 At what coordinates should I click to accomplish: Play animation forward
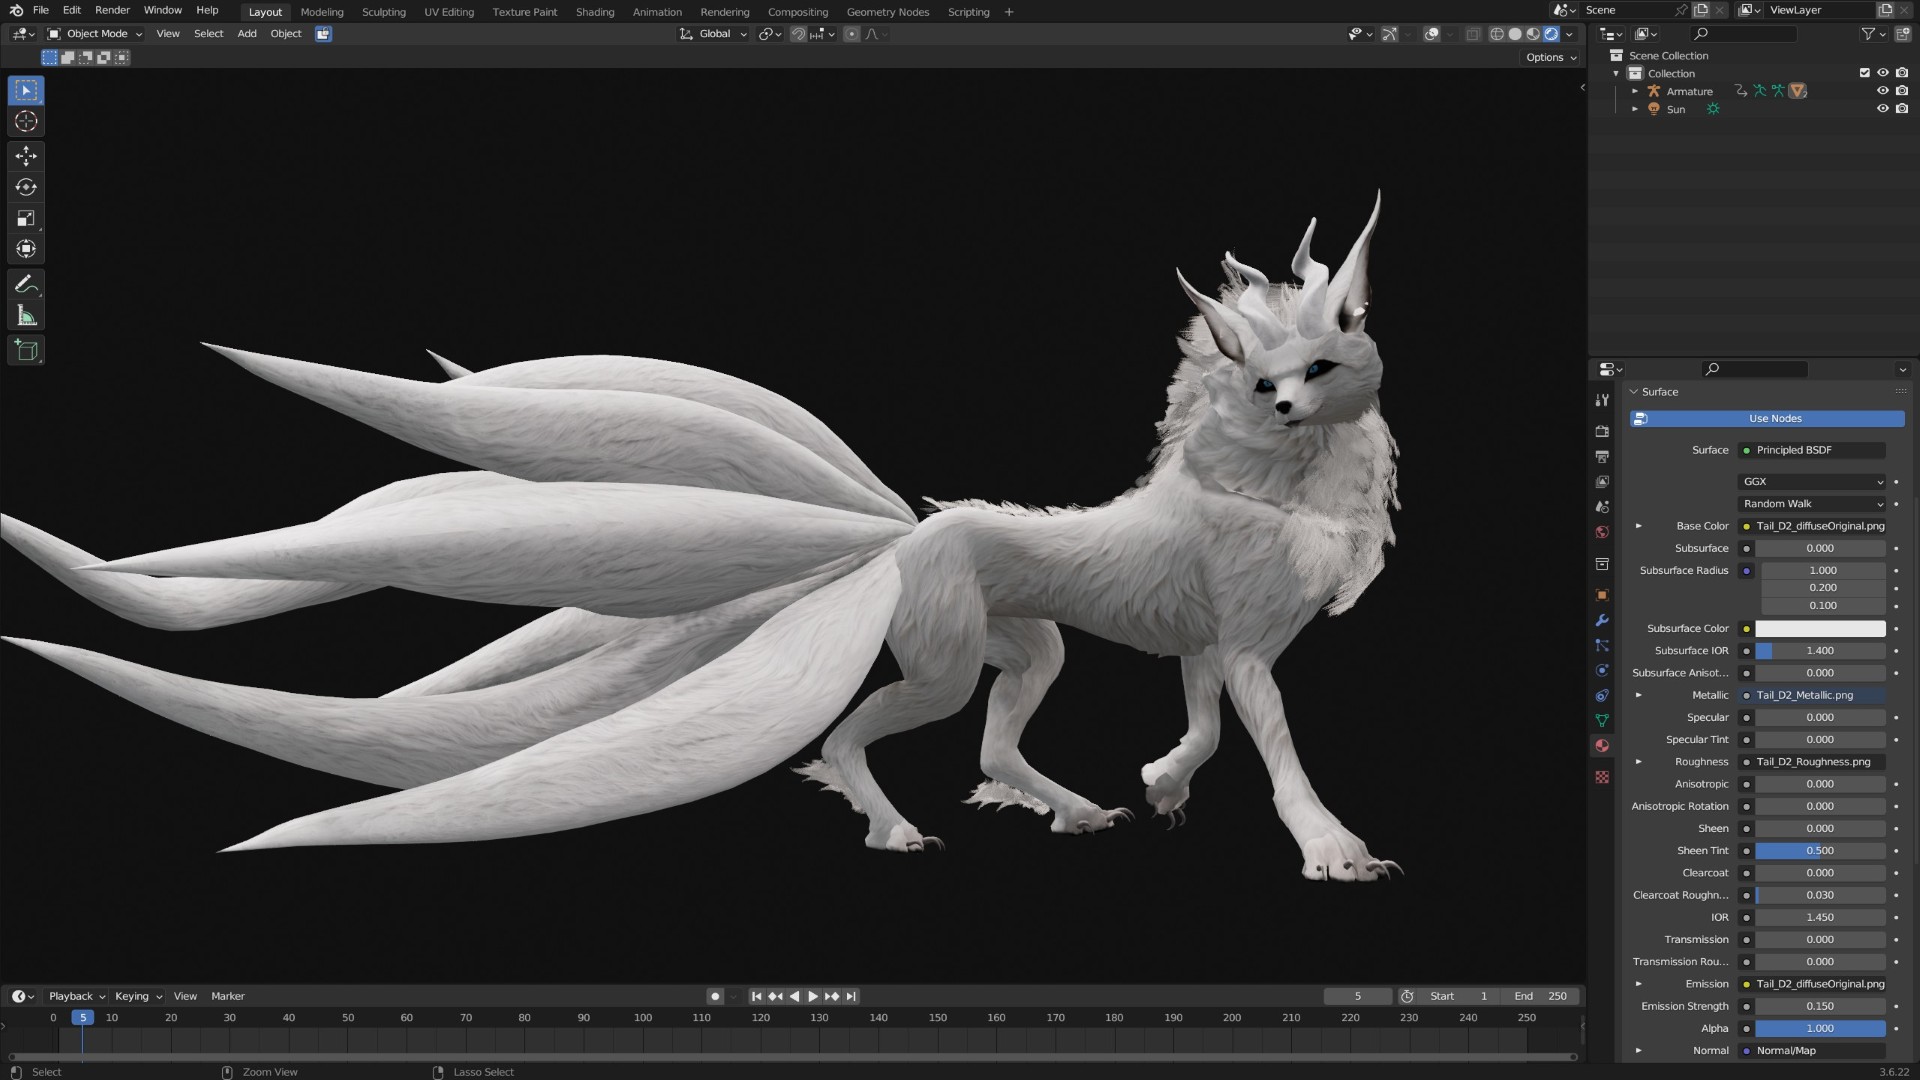point(813,997)
